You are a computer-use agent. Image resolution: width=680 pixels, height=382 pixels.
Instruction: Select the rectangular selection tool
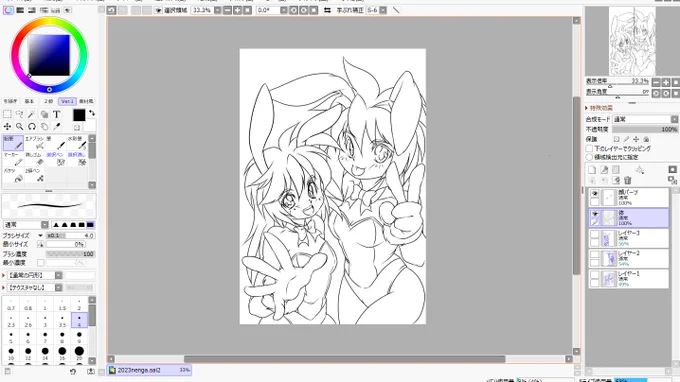click(x=7, y=114)
